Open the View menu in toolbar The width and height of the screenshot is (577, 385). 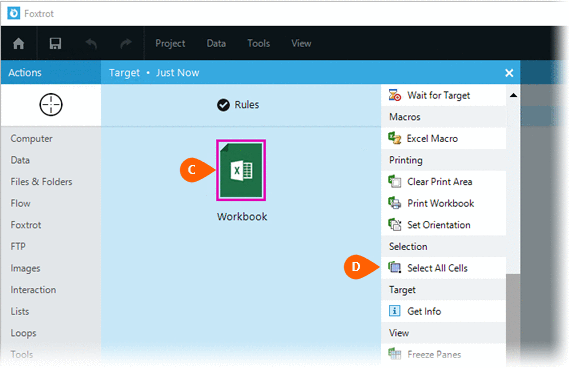click(x=301, y=43)
